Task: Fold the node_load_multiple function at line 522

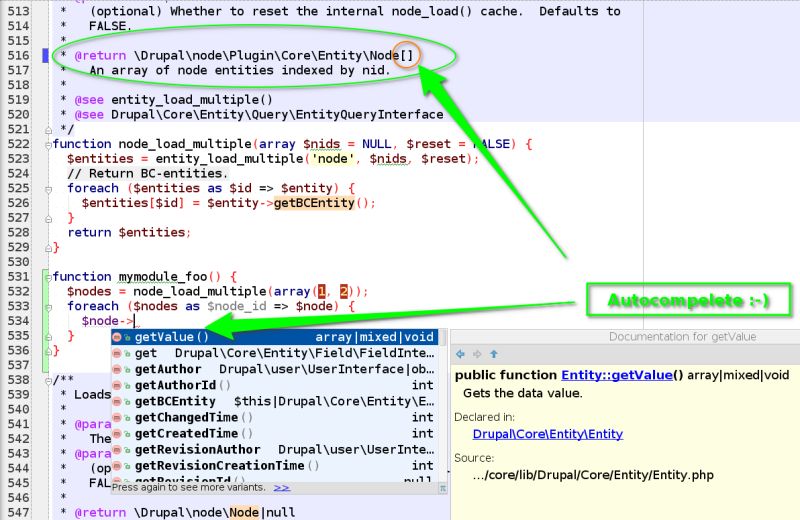Action: click(x=48, y=144)
